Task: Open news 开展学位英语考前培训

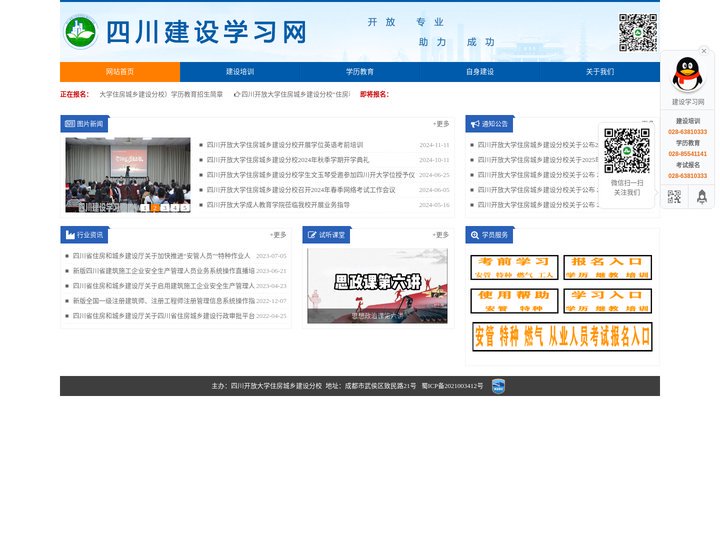Action: pyautogui.click(x=285, y=145)
